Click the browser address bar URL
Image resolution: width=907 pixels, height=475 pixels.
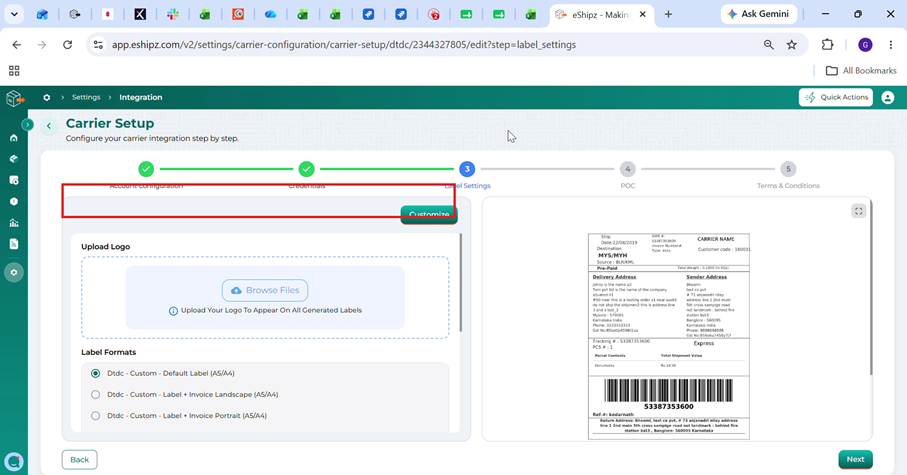[344, 45]
